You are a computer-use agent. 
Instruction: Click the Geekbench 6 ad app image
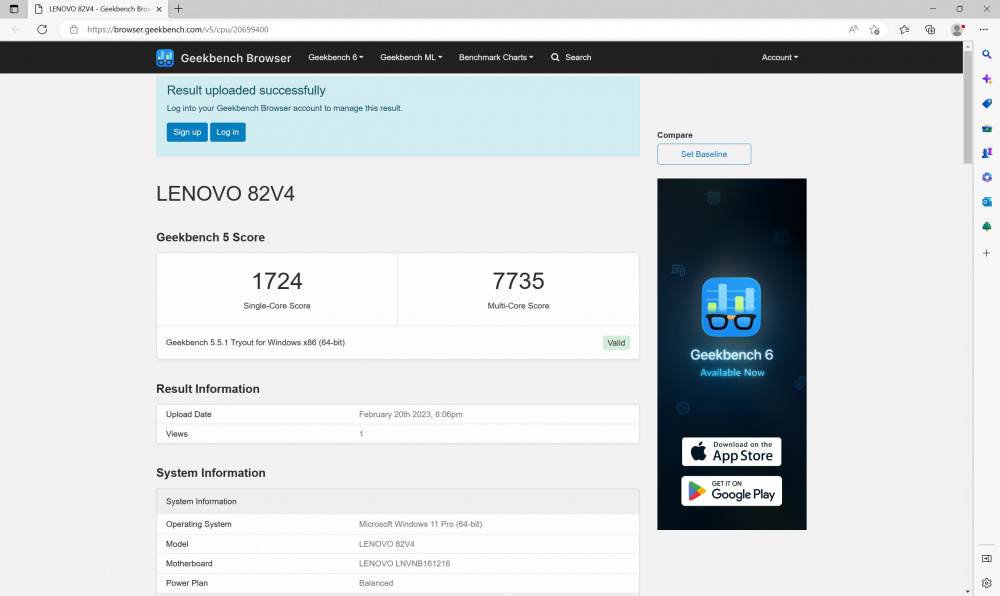coord(732,307)
